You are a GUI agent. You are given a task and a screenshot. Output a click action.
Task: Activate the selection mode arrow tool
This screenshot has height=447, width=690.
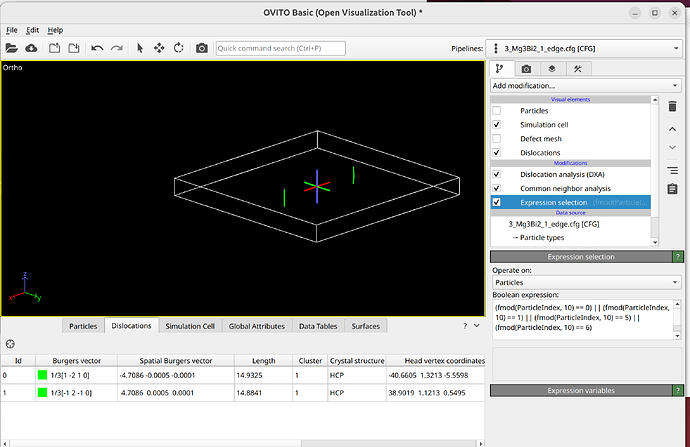click(140, 48)
